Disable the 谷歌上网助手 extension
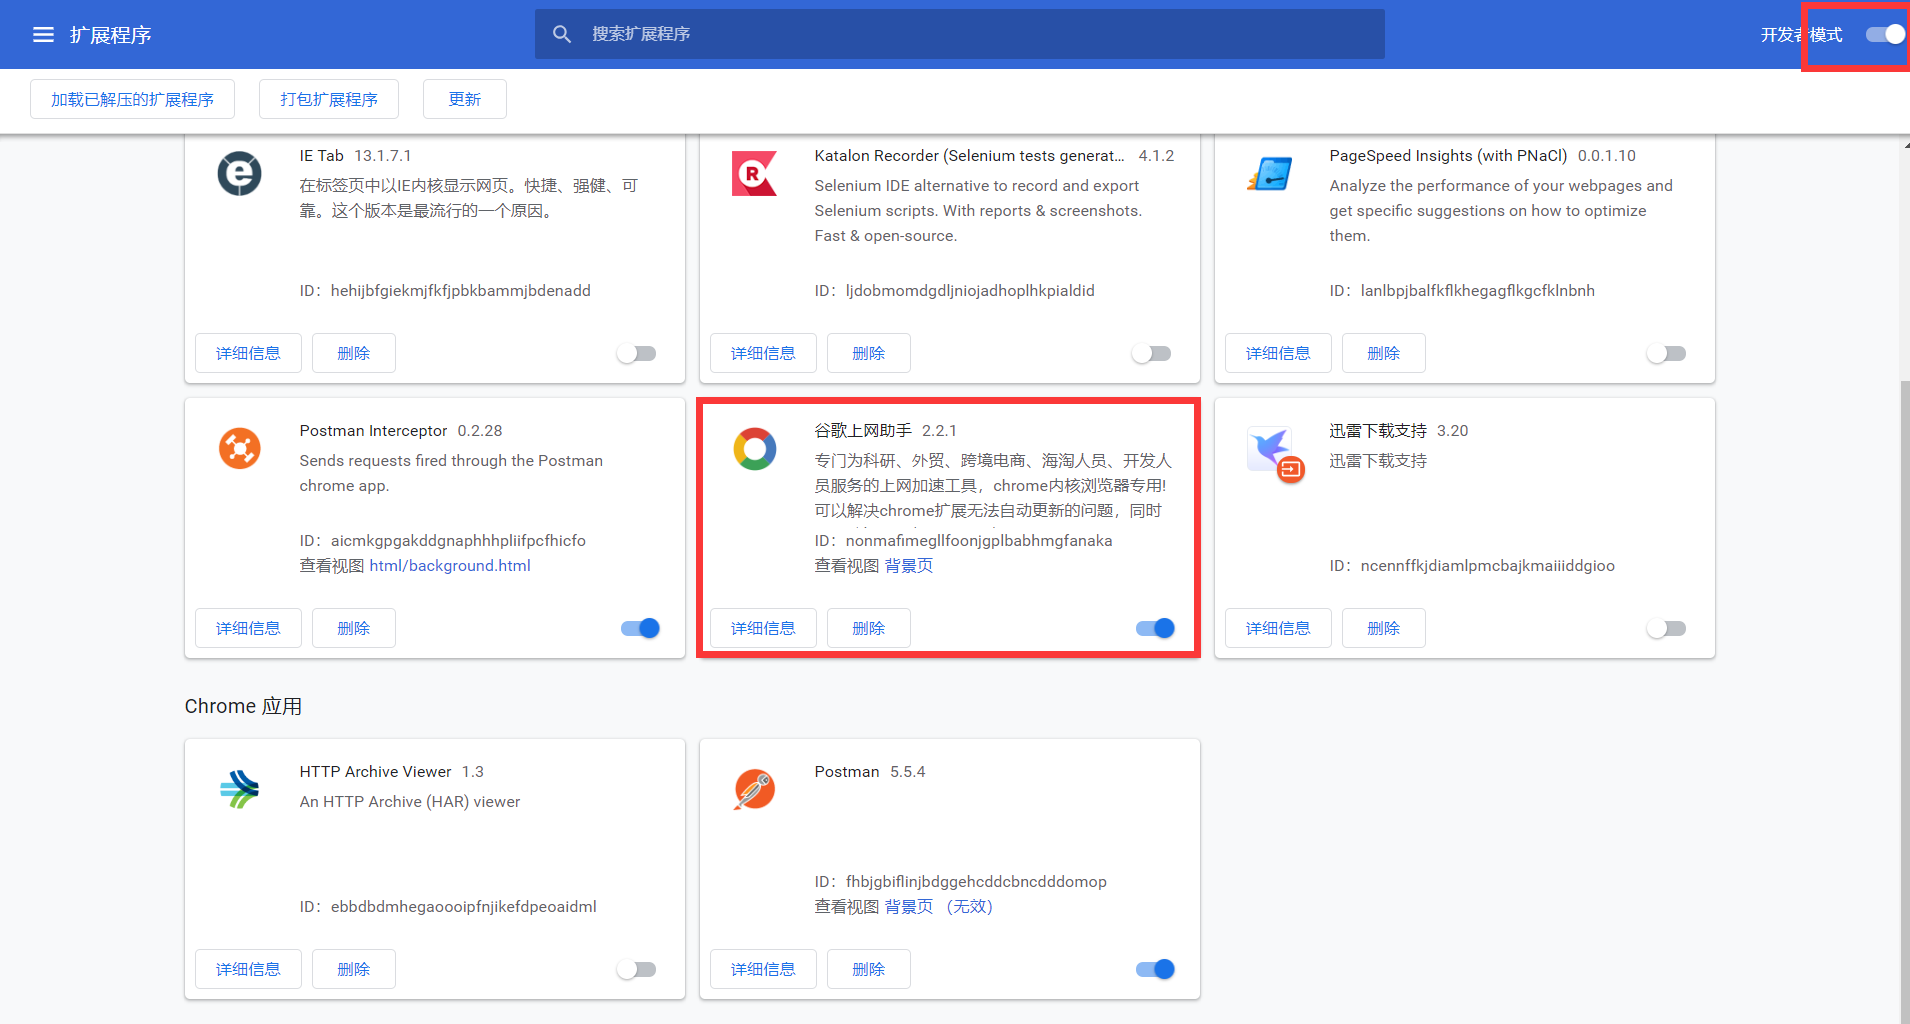The image size is (1910, 1024). coord(1155,628)
